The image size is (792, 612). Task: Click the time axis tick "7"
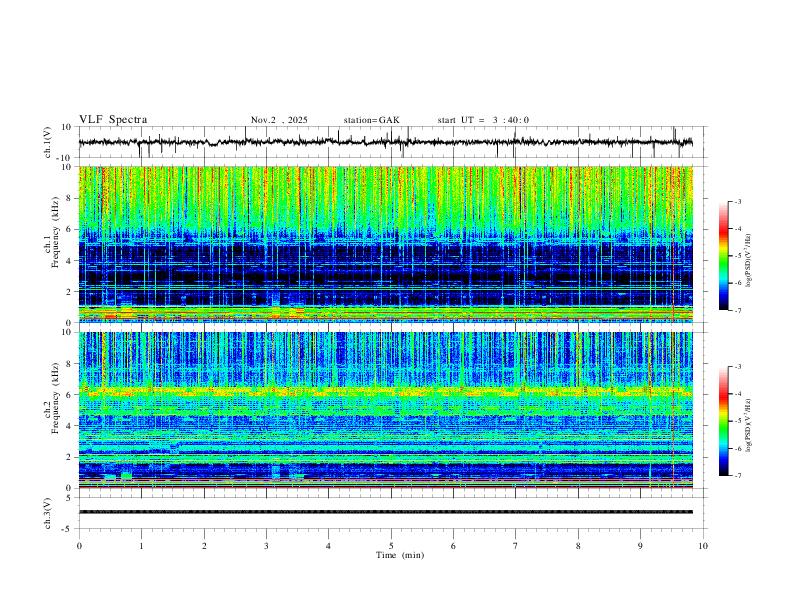point(516,546)
